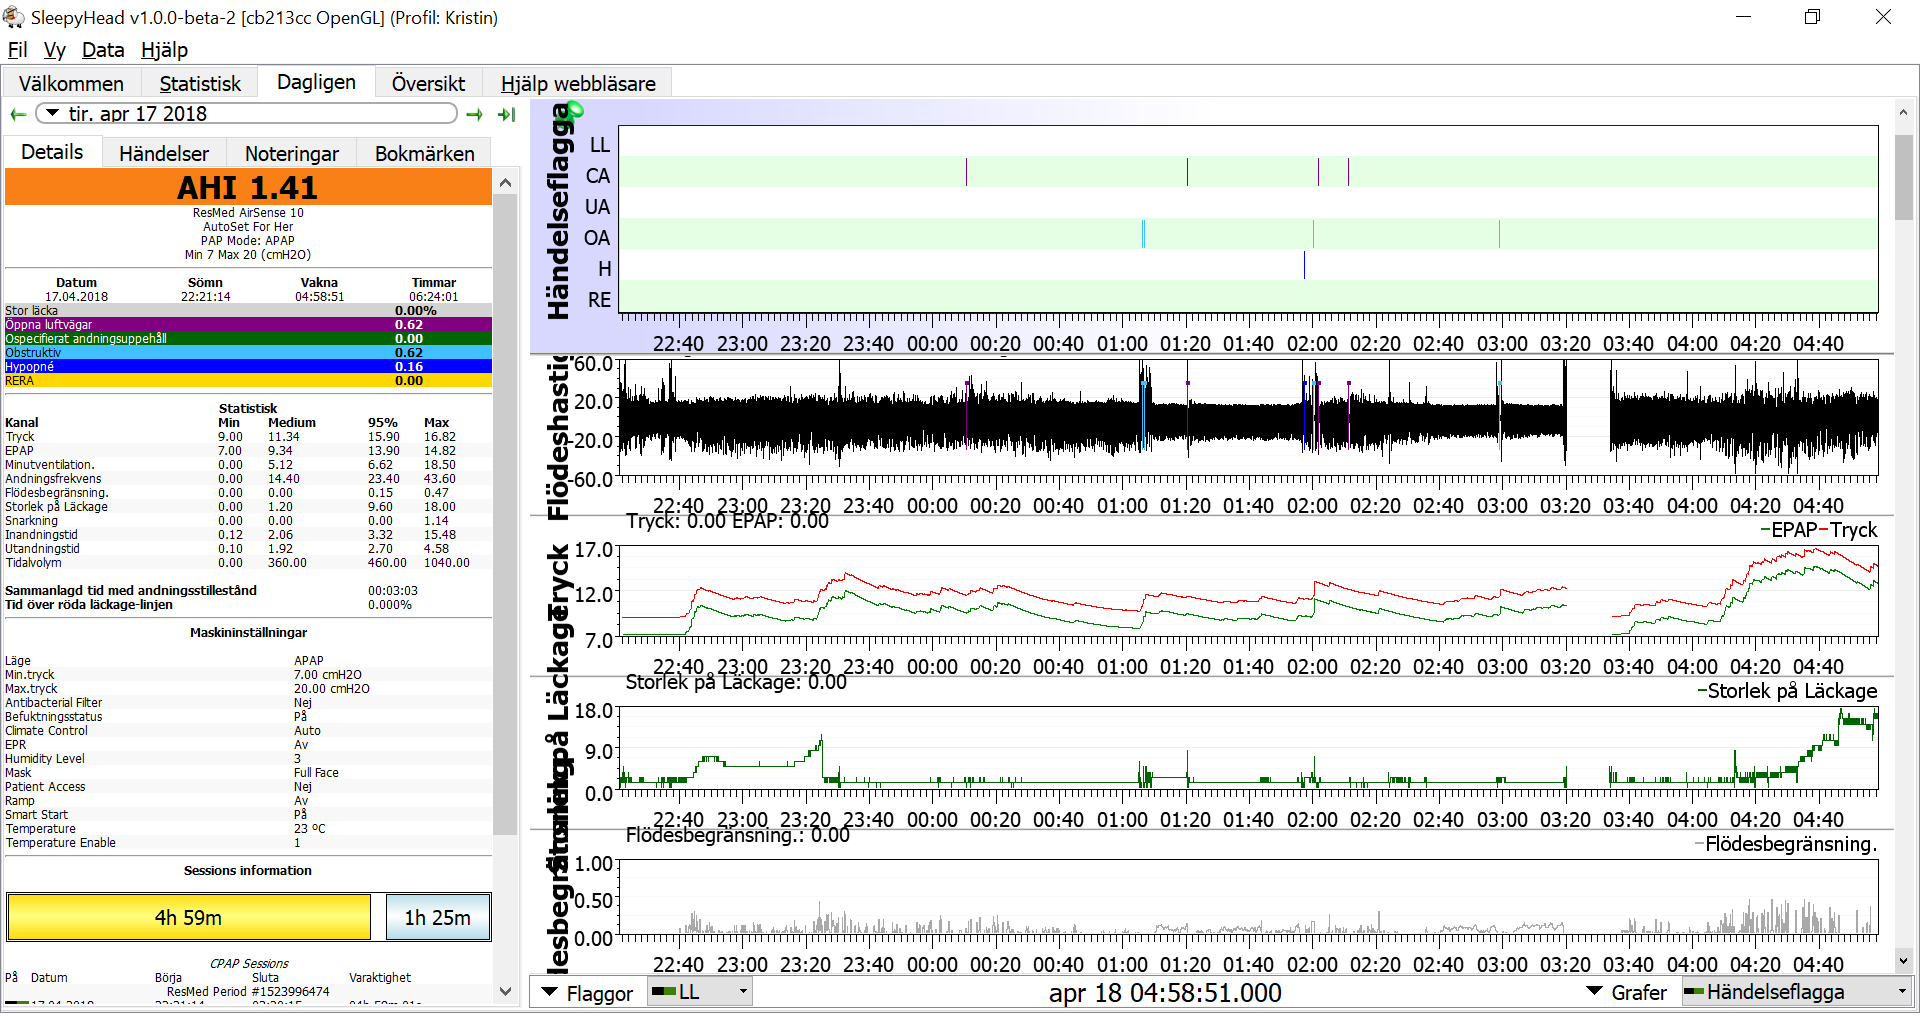
Task: Open the Noteringar tab
Action: [x=292, y=153]
